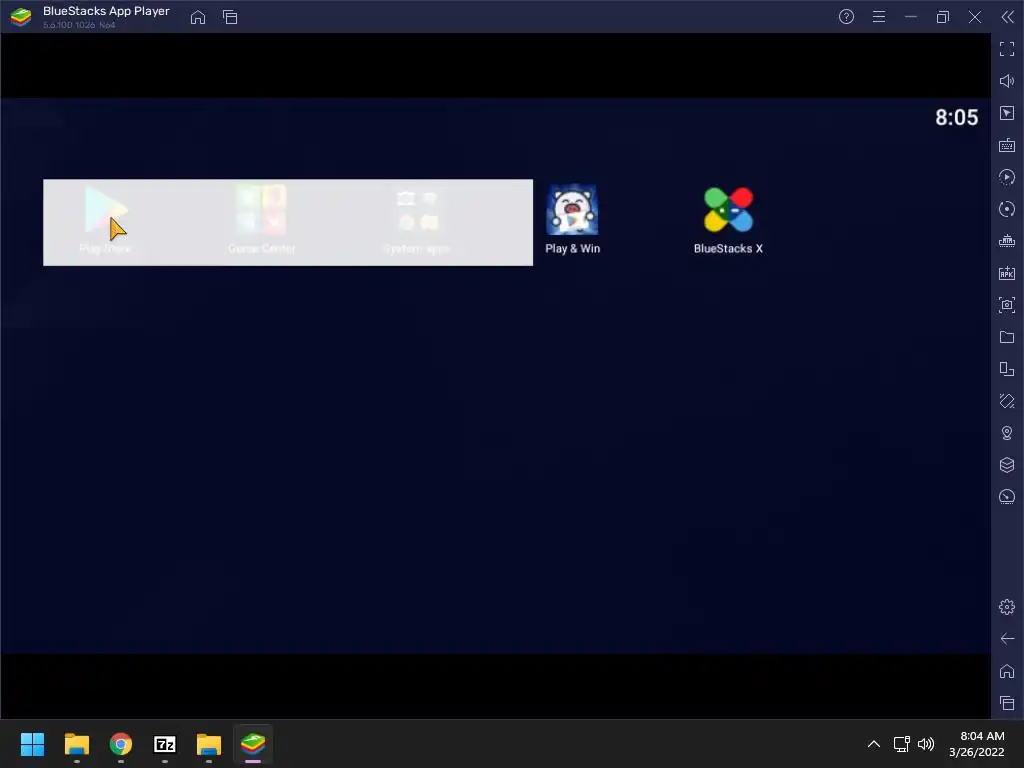Click the memory trim RAM icon
The image size is (1024, 768).
(1007, 241)
